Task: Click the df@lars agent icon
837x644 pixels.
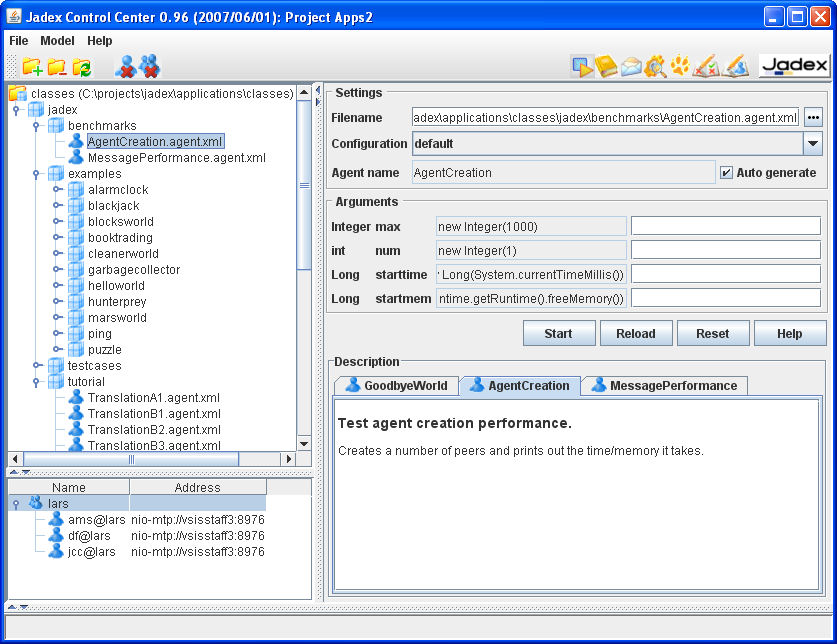Action: (x=56, y=535)
